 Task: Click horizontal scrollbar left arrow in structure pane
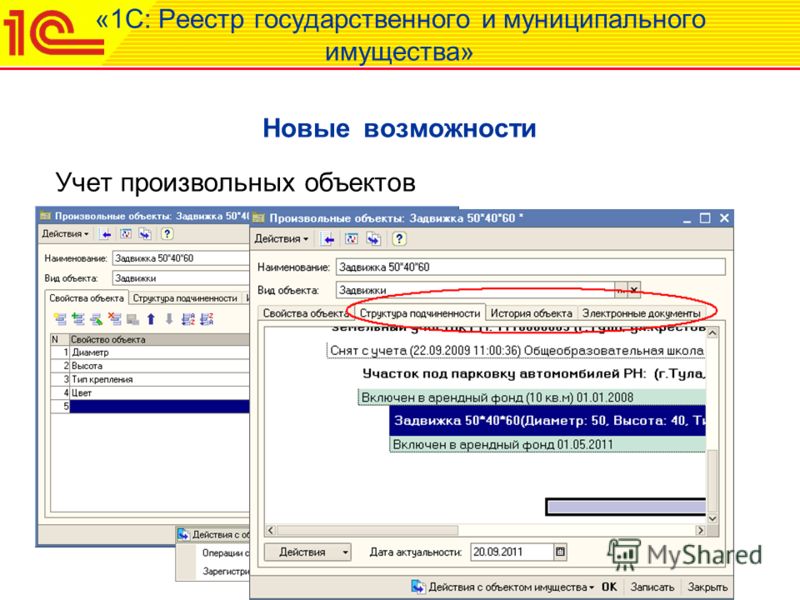(x=271, y=531)
